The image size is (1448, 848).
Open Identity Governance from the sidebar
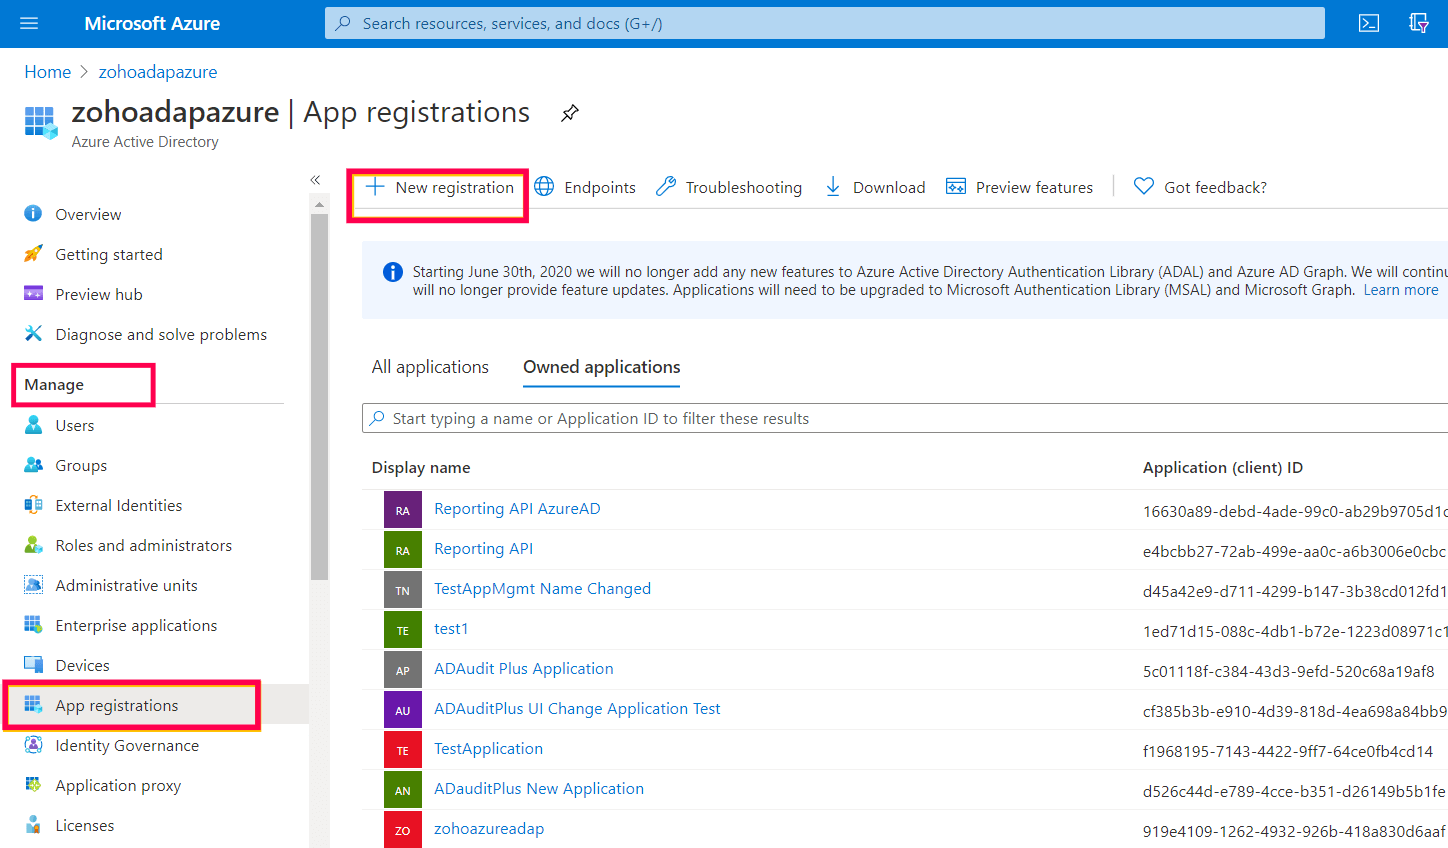click(x=126, y=745)
